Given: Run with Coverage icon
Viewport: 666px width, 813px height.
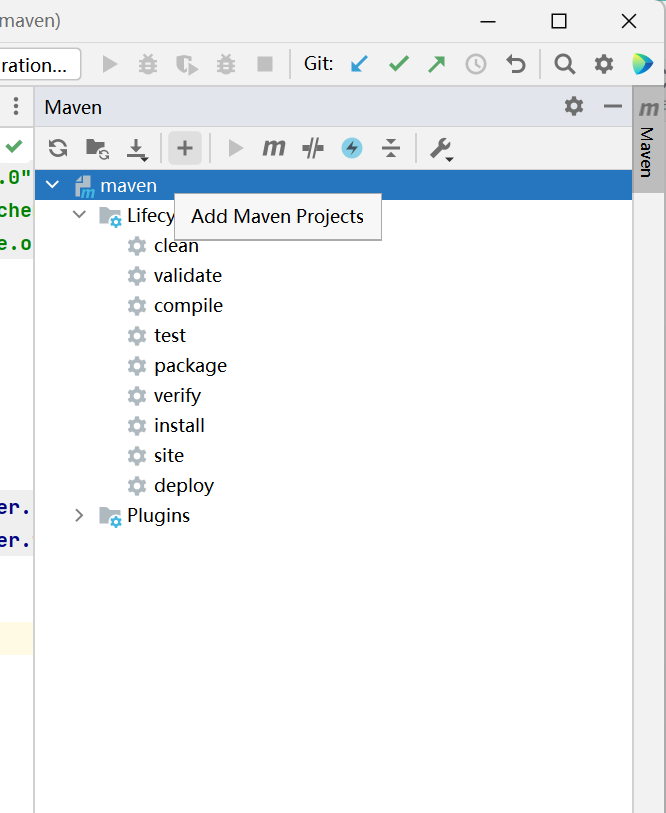Looking at the screenshot, I should [x=187, y=65].
